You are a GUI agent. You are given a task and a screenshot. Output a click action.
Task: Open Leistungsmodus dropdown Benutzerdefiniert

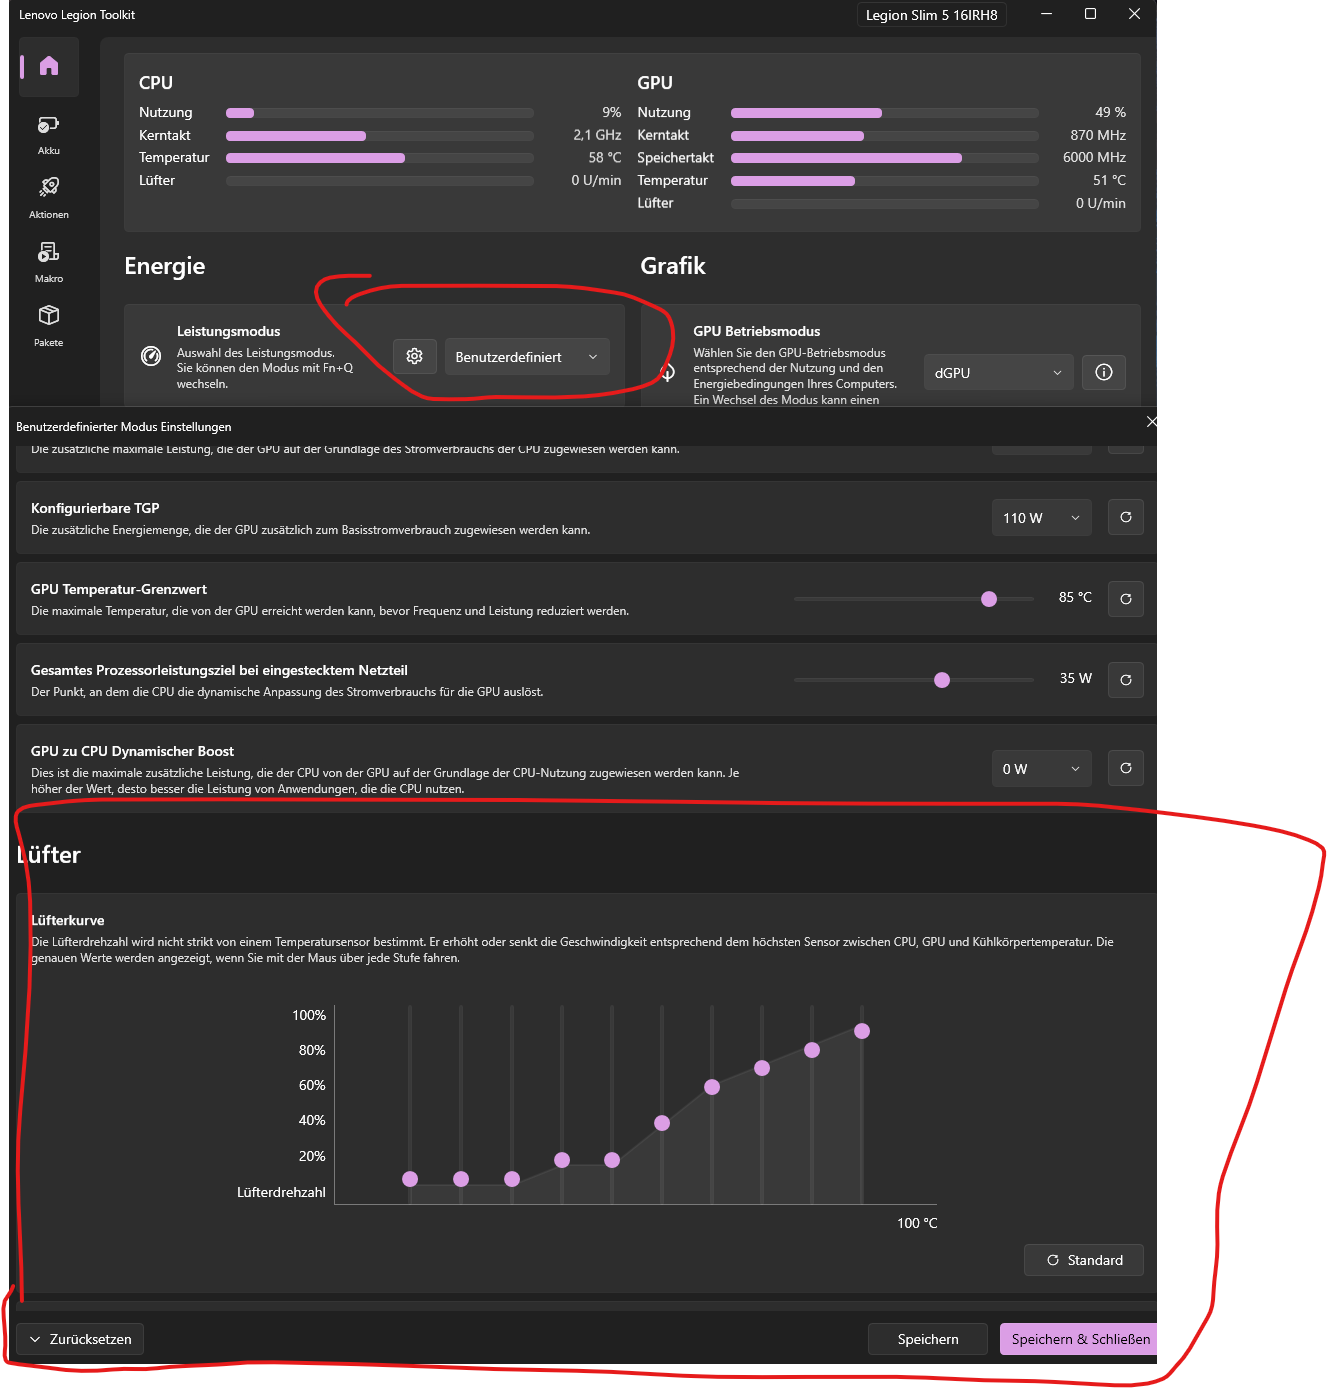527,357
